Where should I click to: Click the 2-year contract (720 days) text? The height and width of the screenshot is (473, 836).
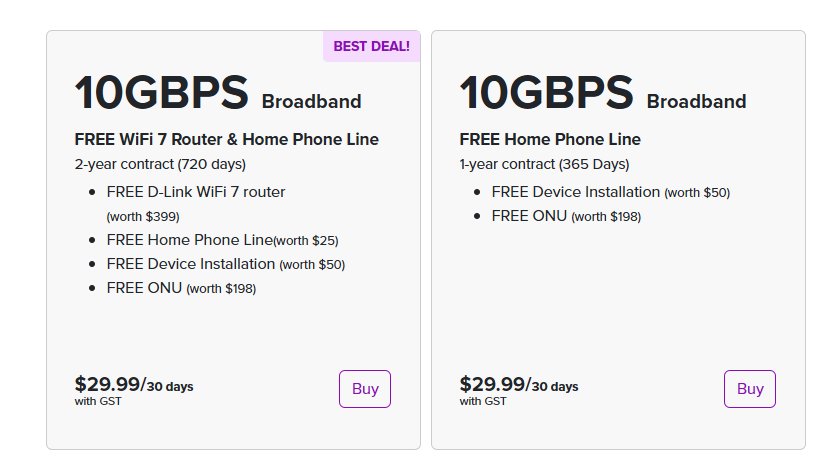coord(160,164)
